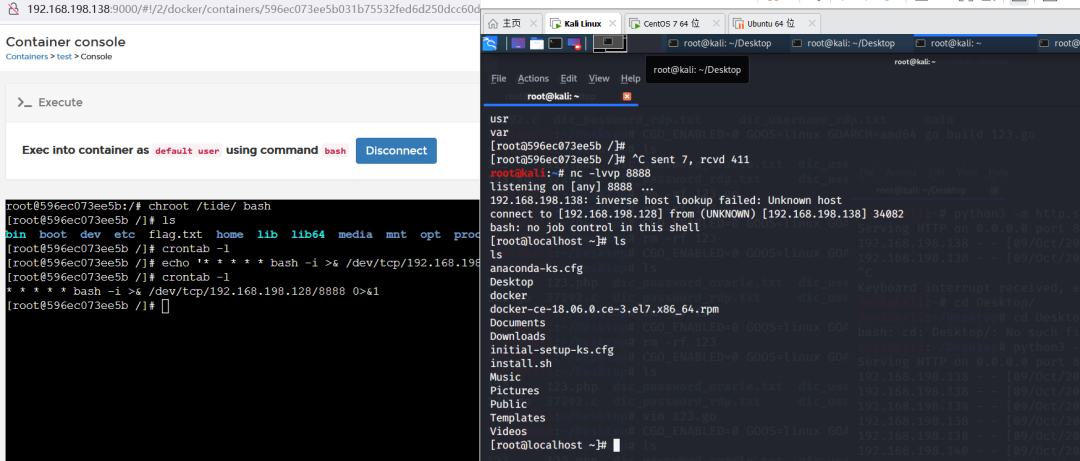The width and height of the screenshot is (1080, 461).
Task: Switch to the Kali Linux VM tab
Action: click(x=583, y=23)
